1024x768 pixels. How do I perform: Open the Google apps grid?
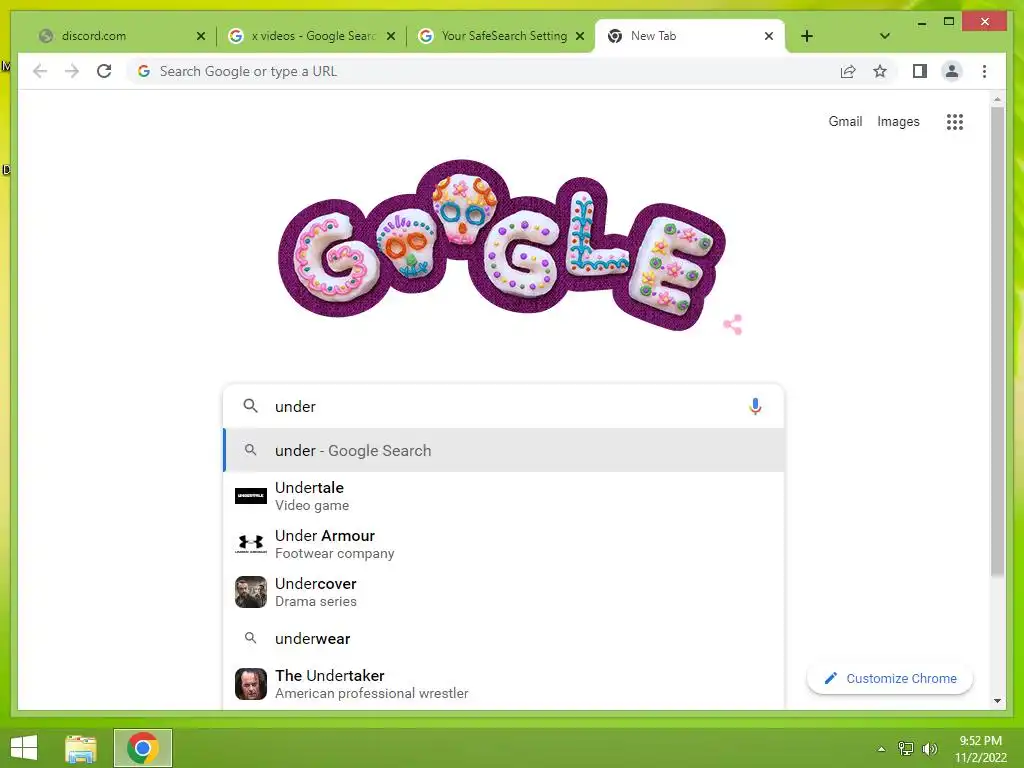pyautogui.click(x=955, y=121)
